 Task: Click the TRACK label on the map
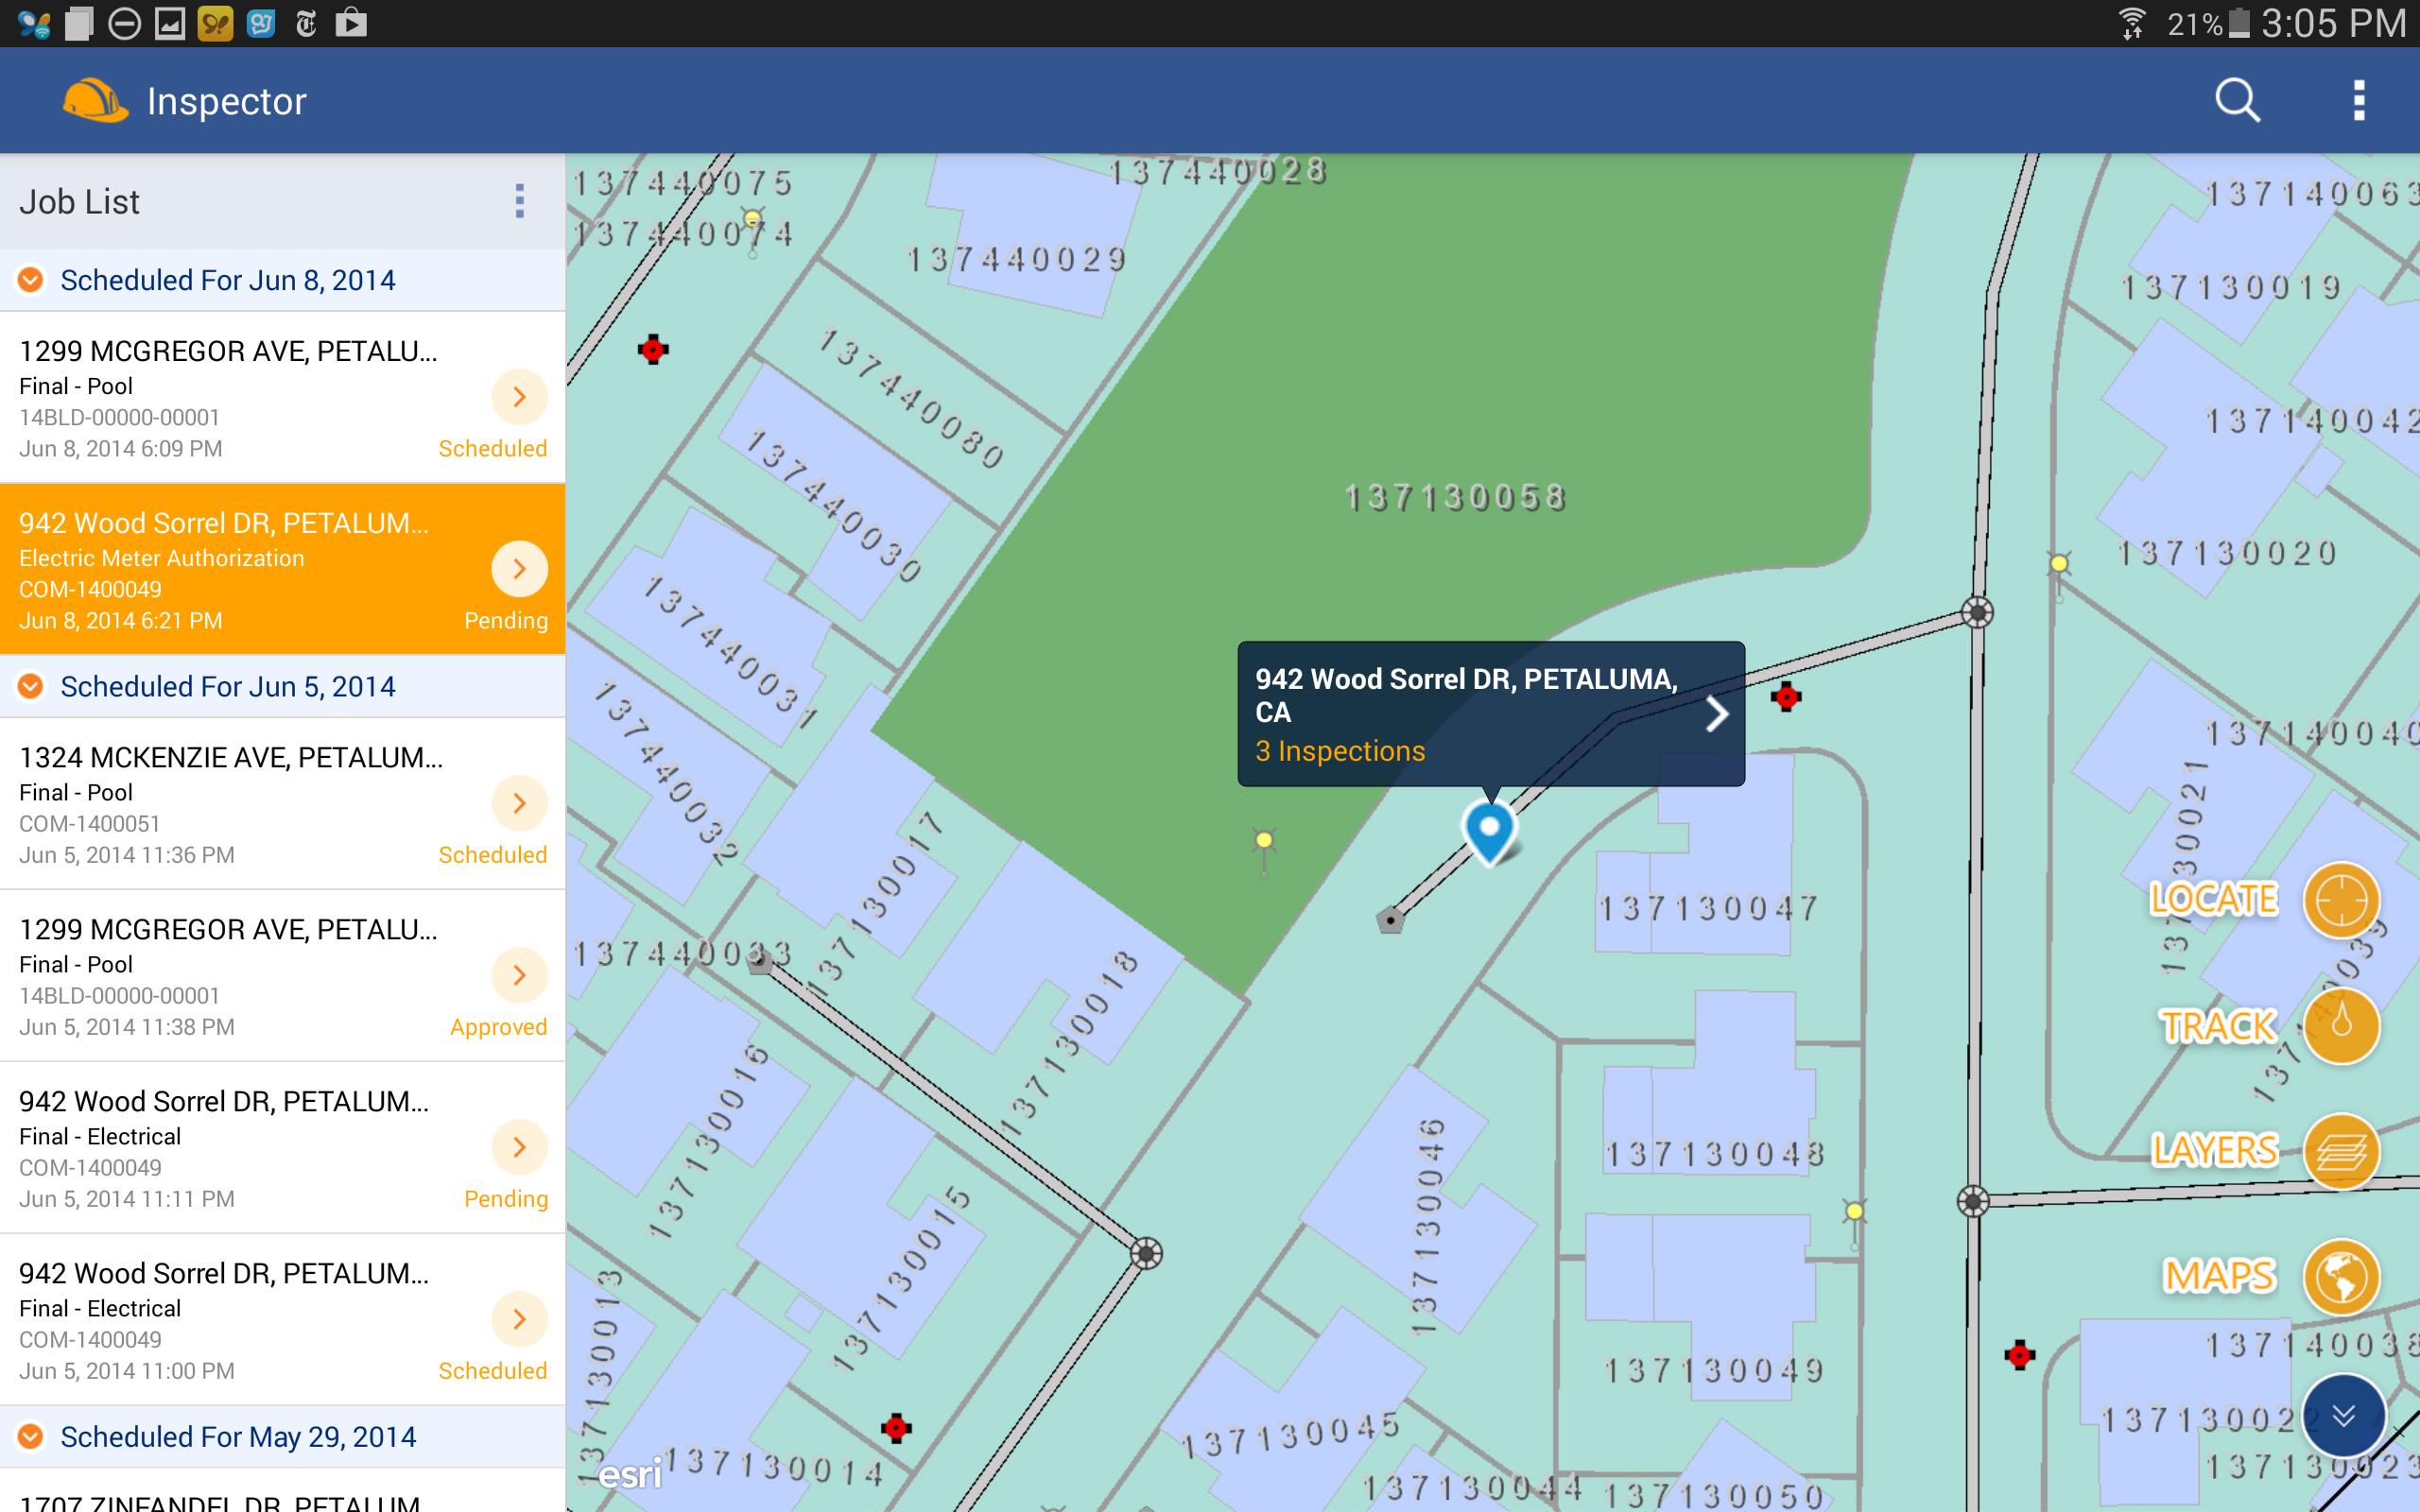2218,1026
